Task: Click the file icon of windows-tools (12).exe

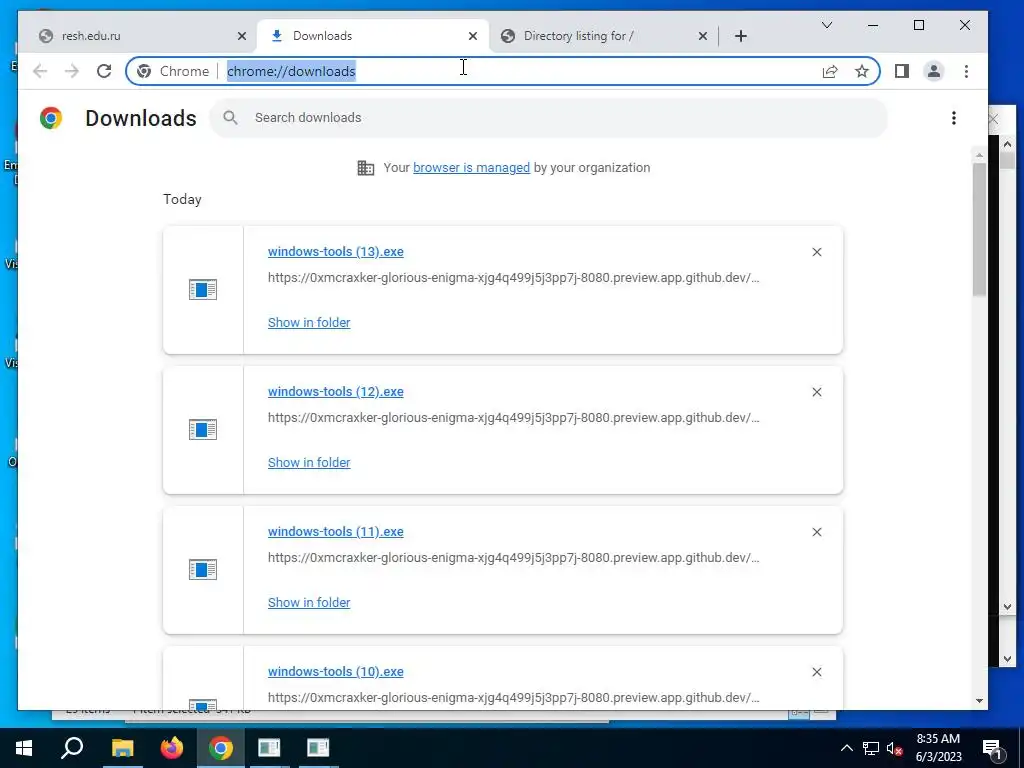Action: (x=202, y=430)
